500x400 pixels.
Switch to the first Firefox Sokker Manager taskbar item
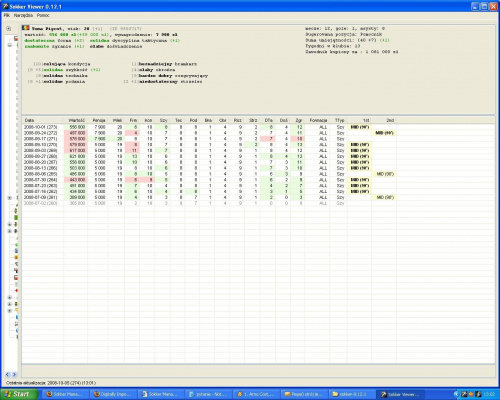(65, 394)
